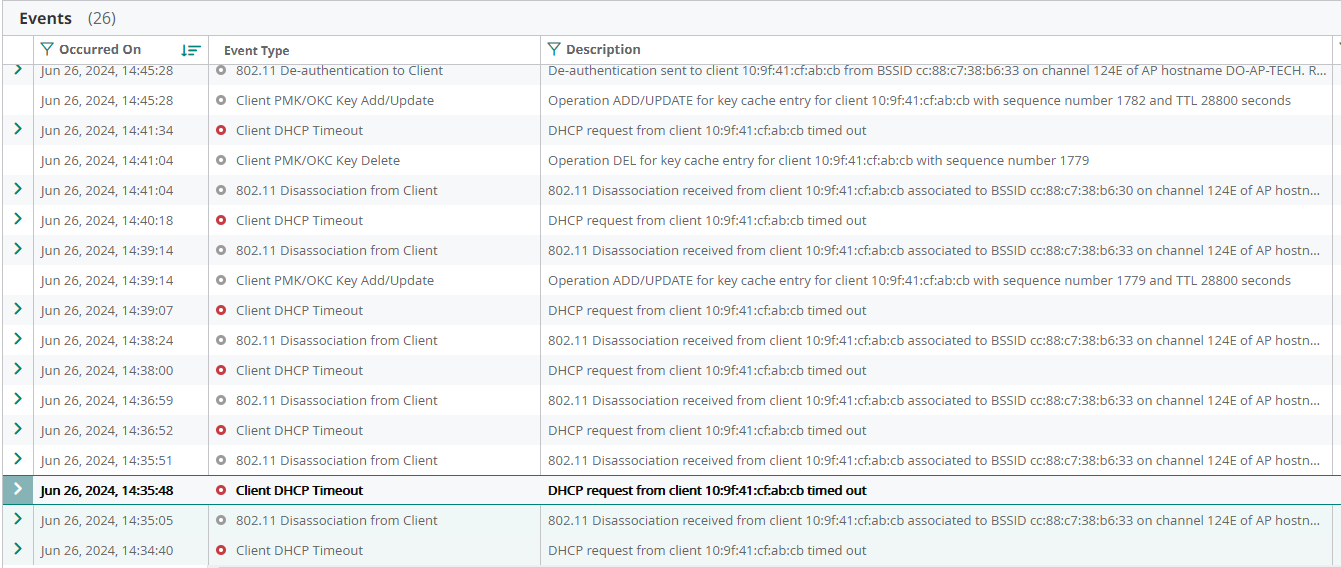
Task: Toggle sort order icon in Occurred On column
Action: [191, 50]
